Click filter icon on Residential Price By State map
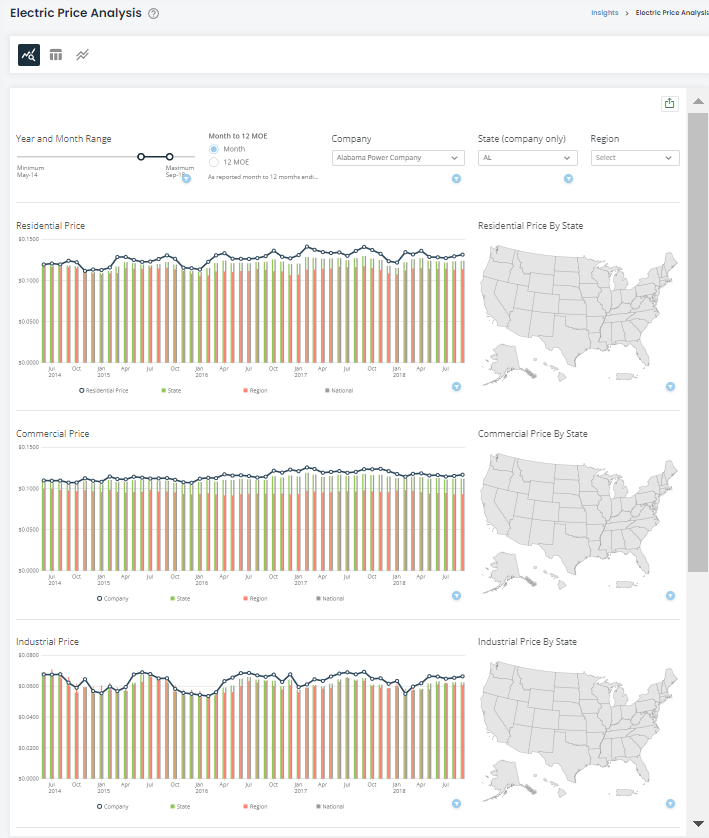The height and width of the screenshot is (838, 709). coord(671,386)
